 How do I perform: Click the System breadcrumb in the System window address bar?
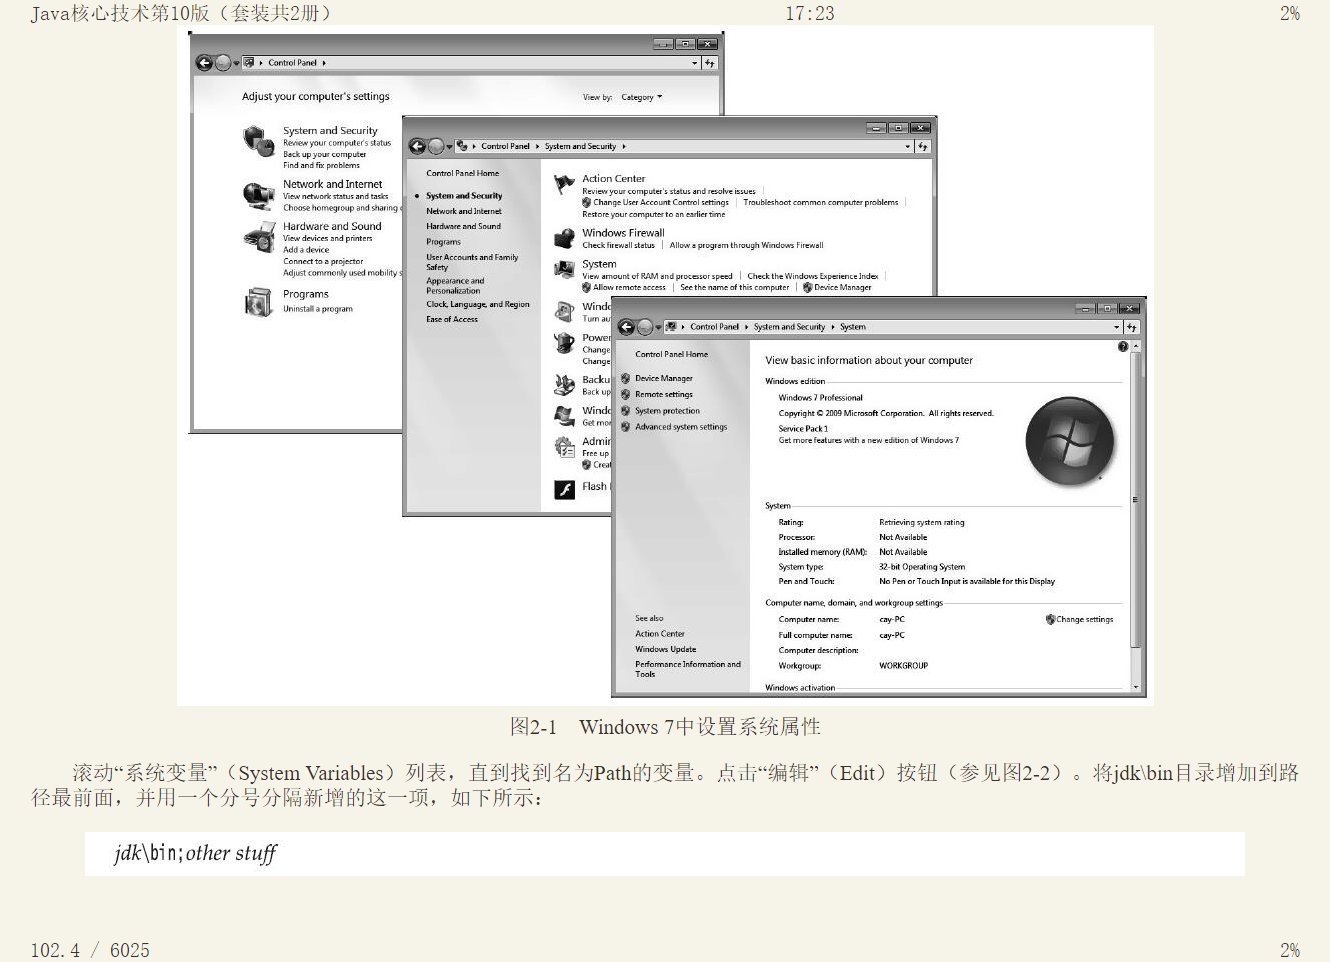[853, 327]
